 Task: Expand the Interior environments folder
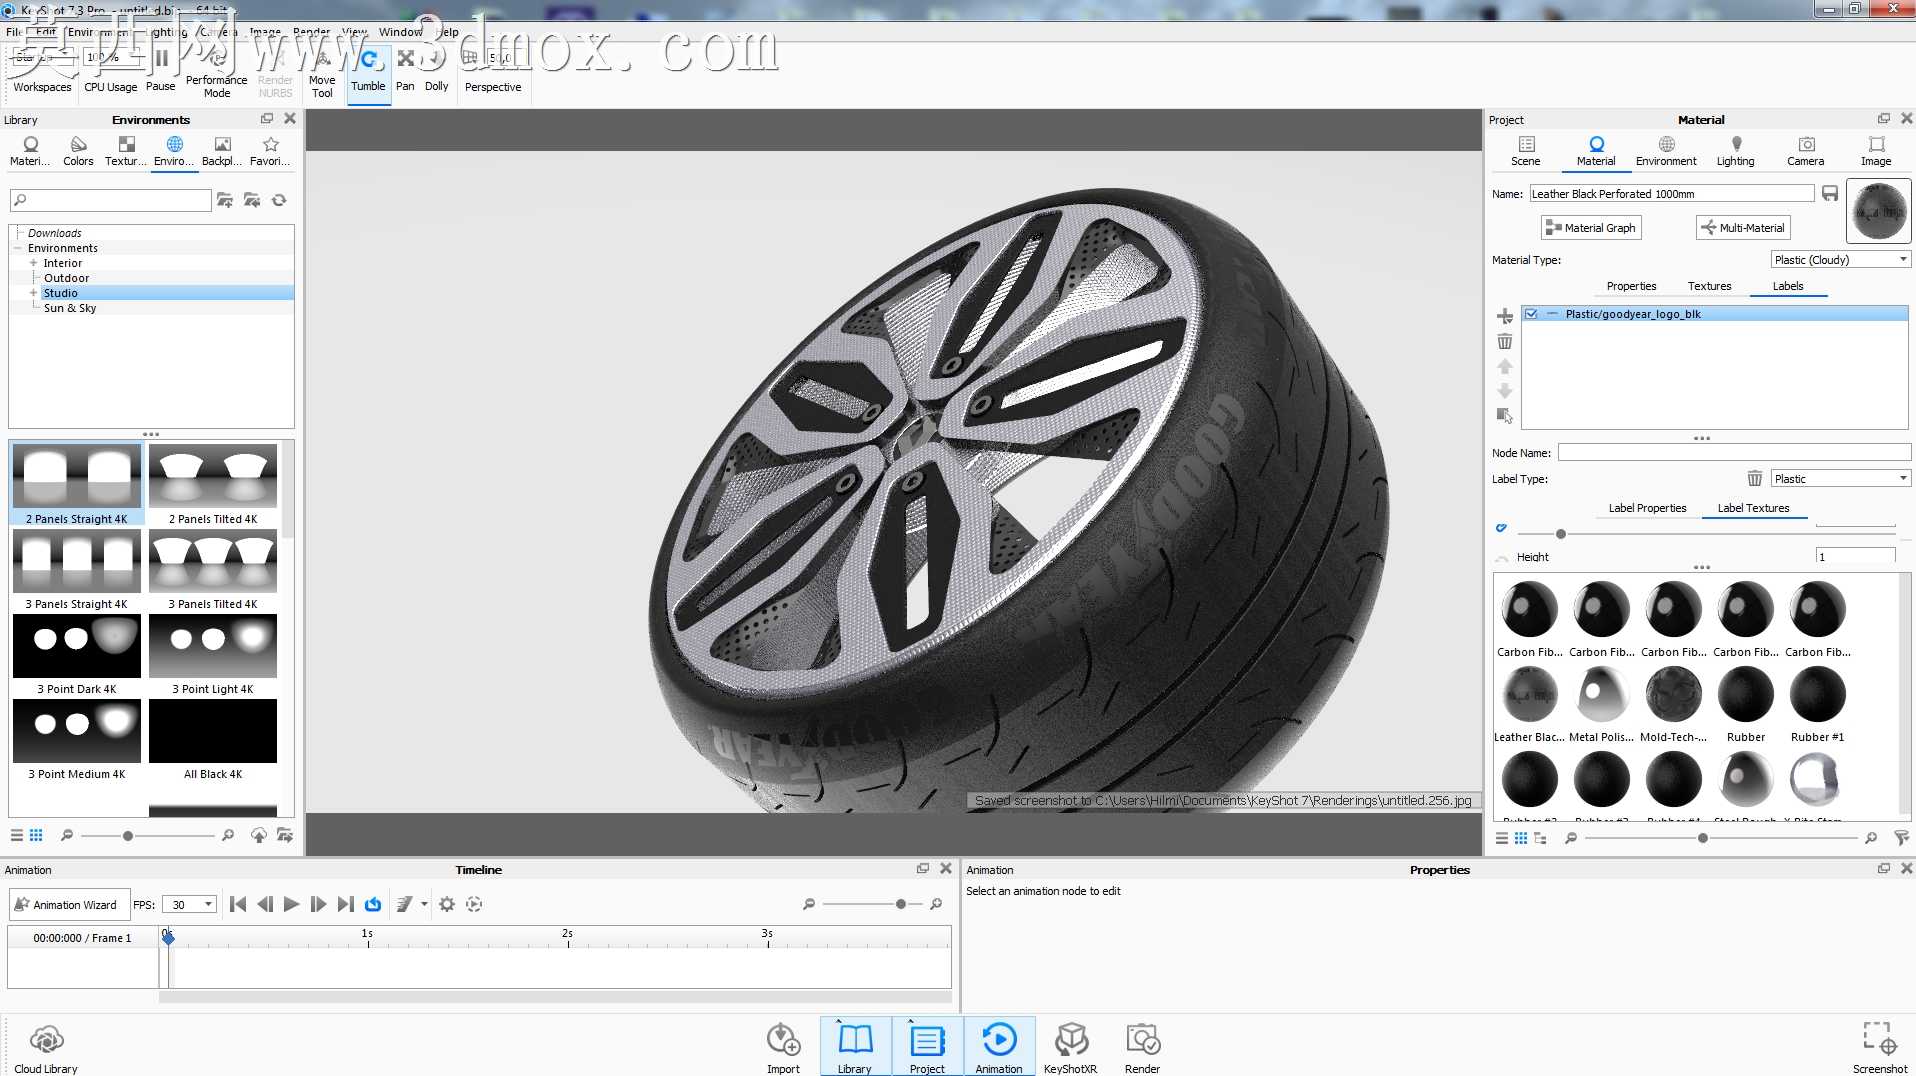click(33, 263)
